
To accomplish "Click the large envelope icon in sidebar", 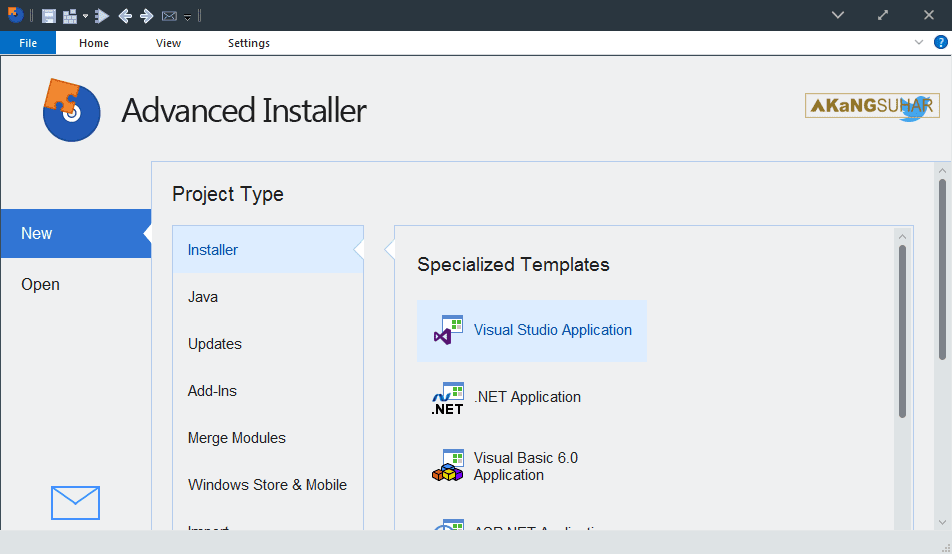I will click(75, 502).
